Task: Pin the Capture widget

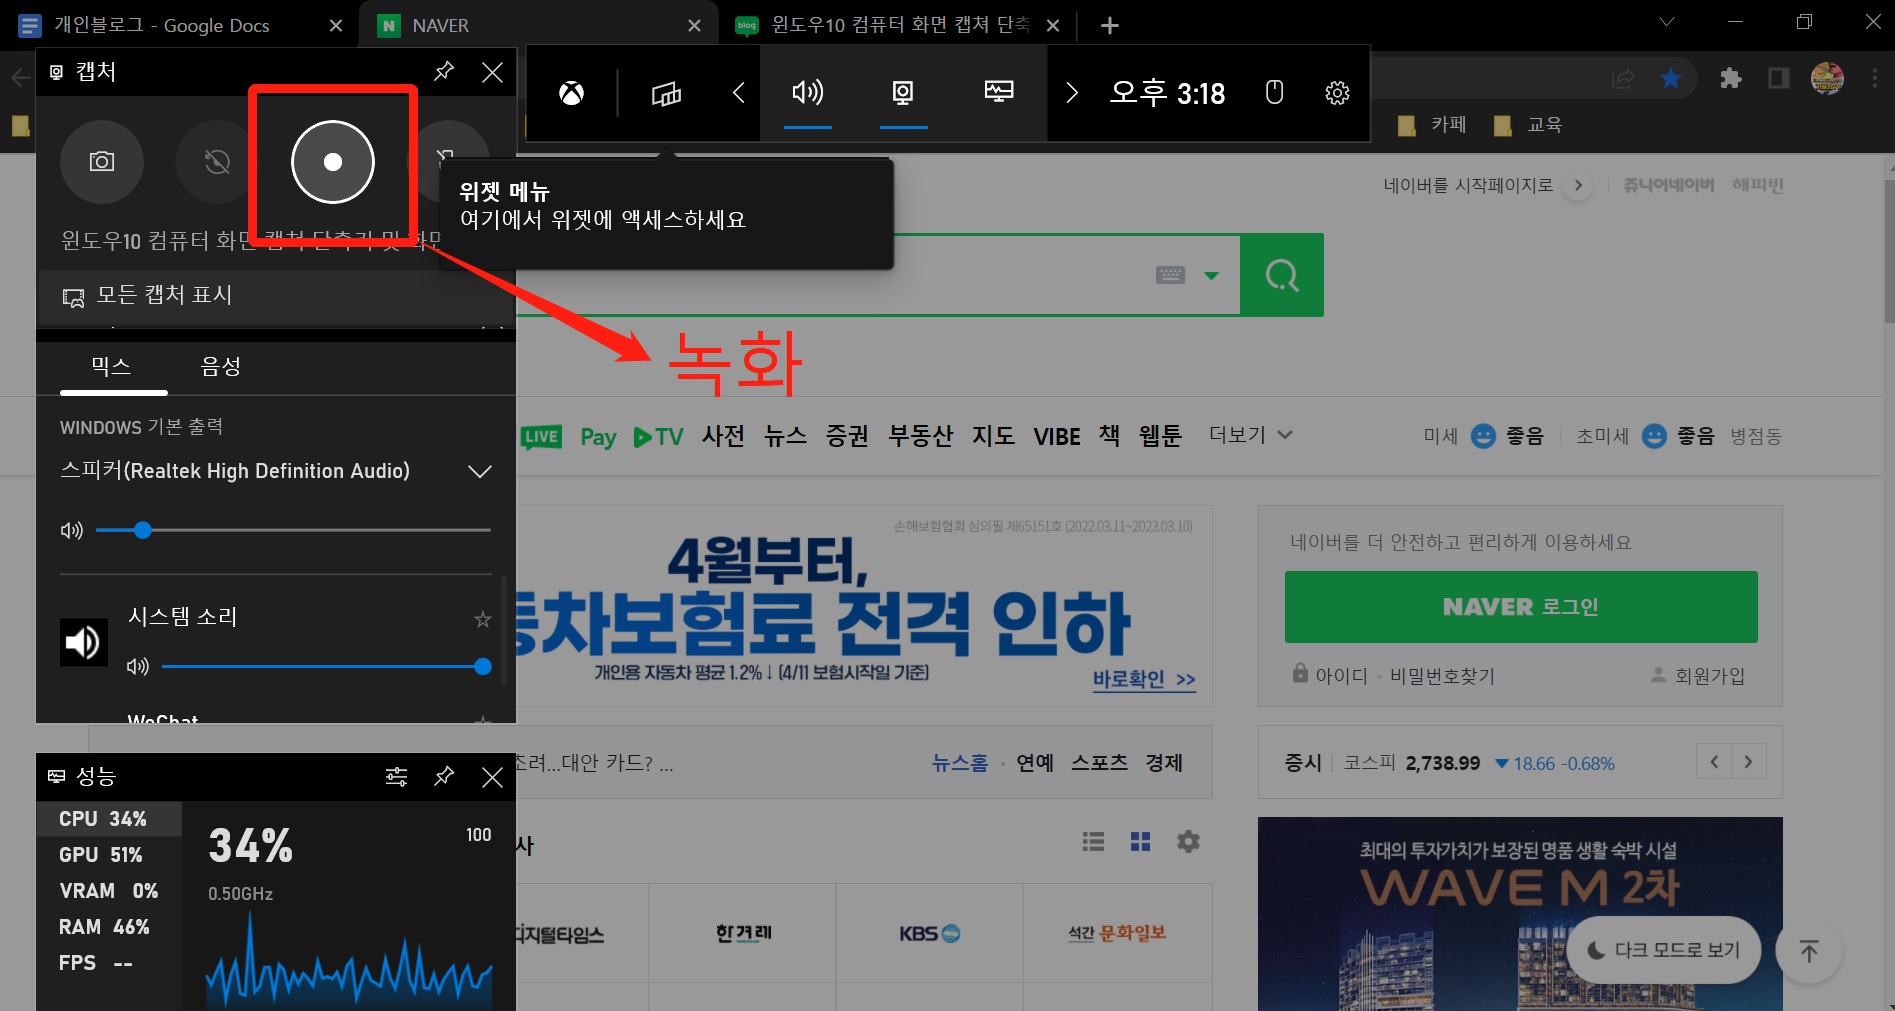Action: [444, 72]
